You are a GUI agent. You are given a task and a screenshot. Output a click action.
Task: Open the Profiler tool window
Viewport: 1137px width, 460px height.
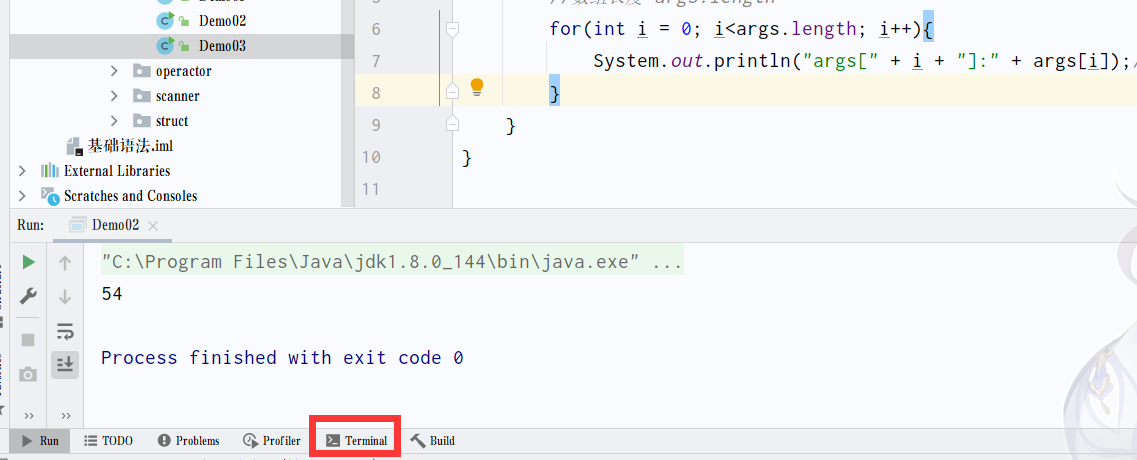pos(271,440)
